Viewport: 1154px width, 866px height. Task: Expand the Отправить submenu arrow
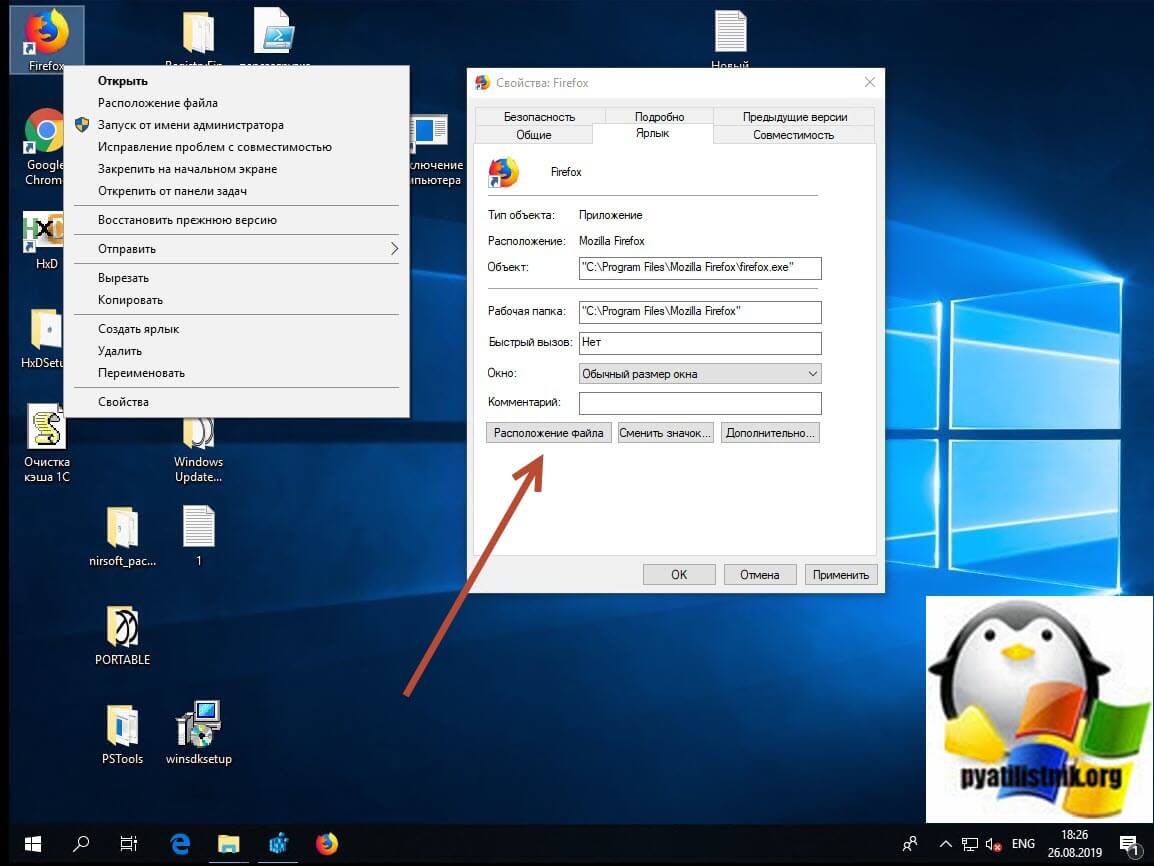point(394,249)
